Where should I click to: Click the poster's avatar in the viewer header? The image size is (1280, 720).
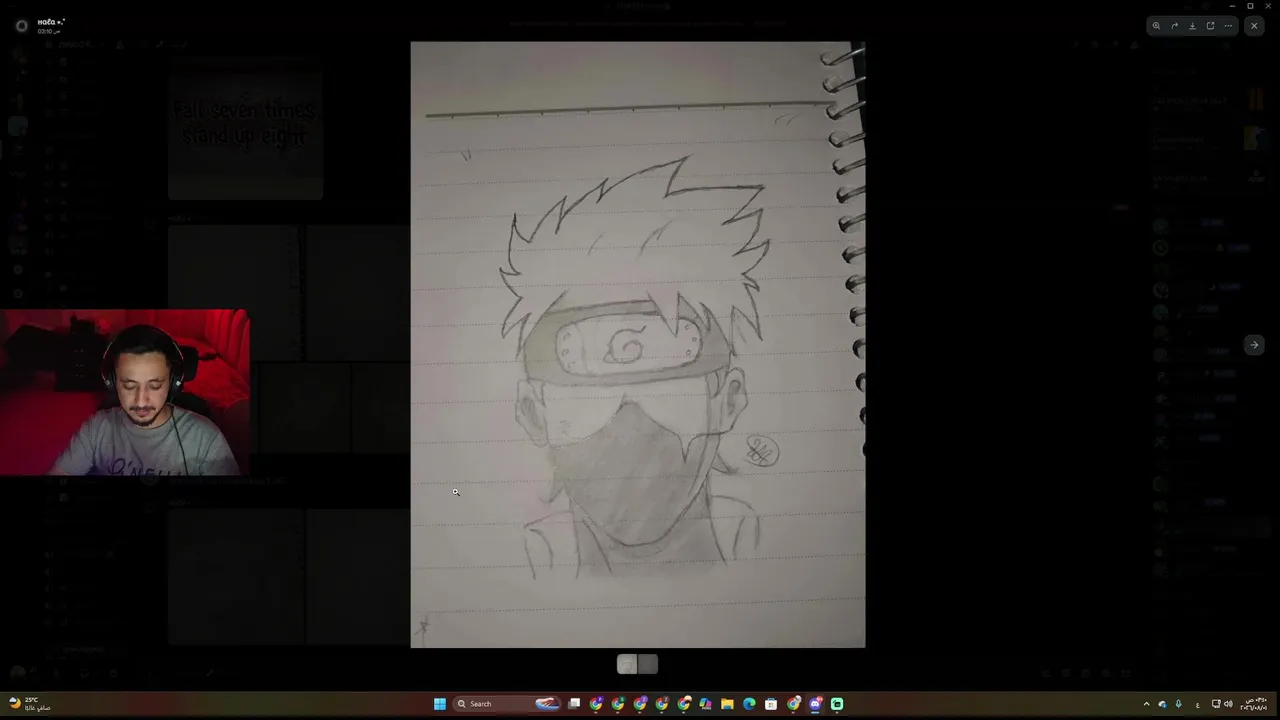(x=22, y=26)
